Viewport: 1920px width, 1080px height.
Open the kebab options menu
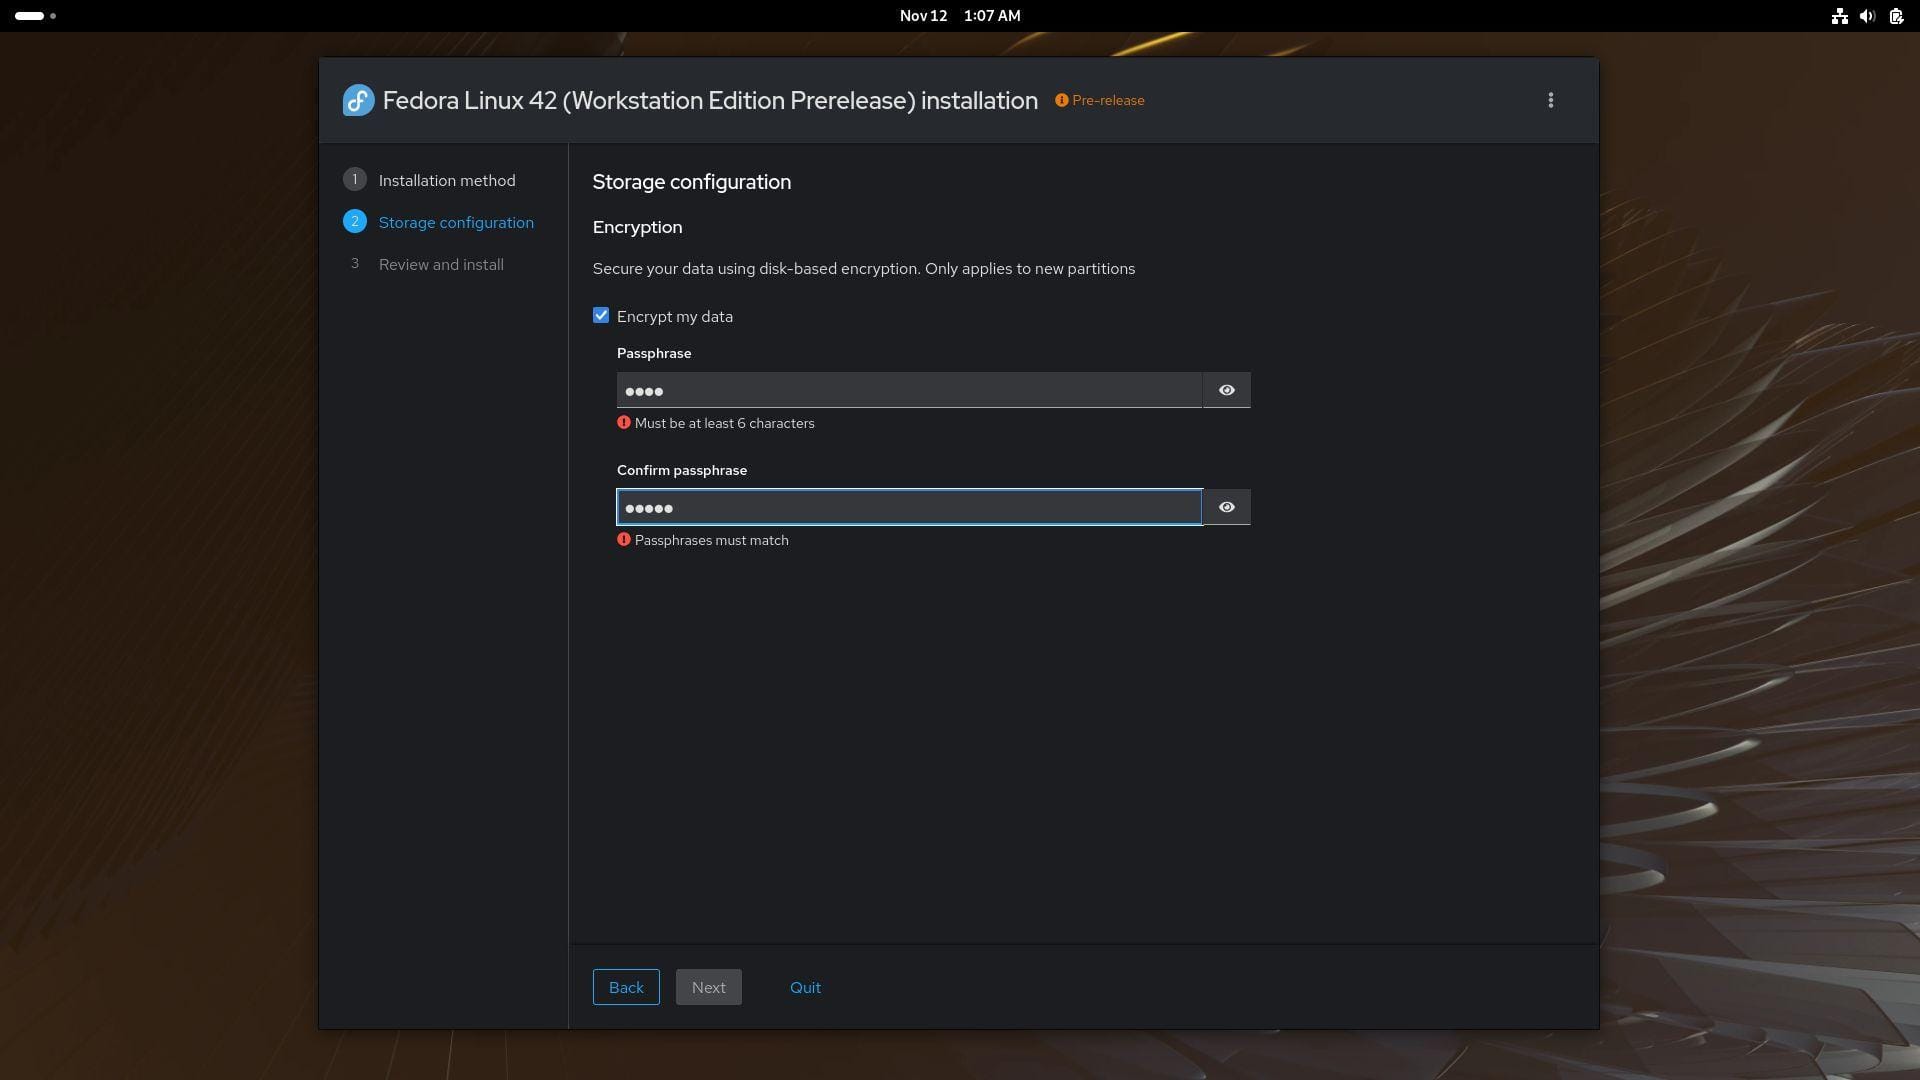point(1550,100)
